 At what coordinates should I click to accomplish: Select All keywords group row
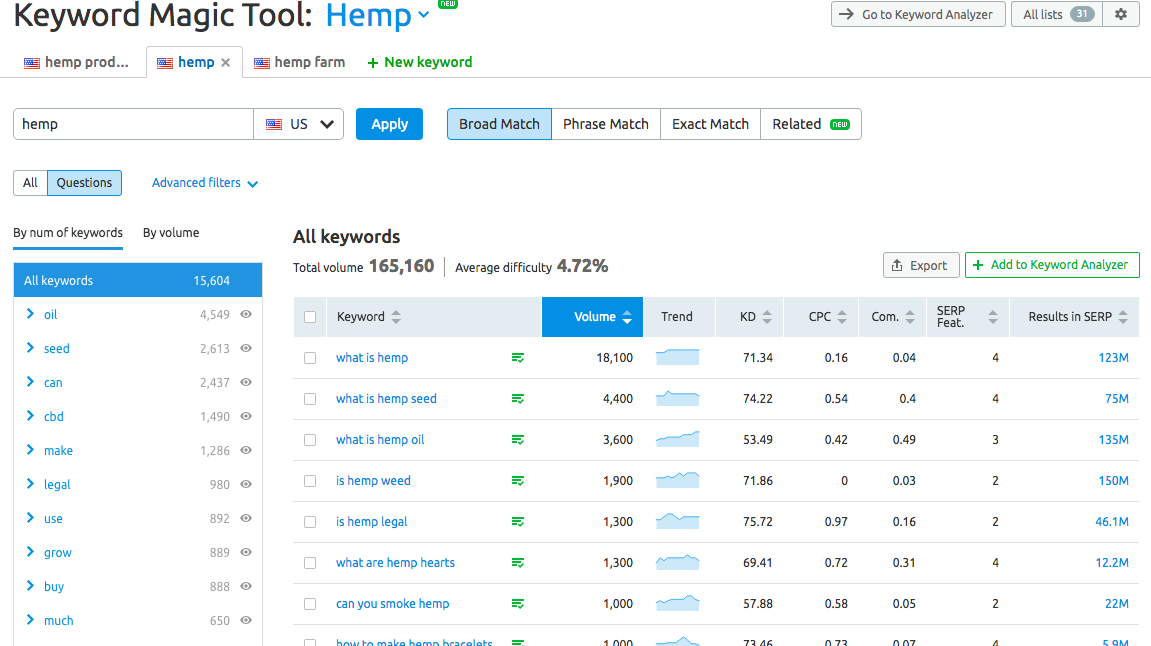tap(138, 280)
